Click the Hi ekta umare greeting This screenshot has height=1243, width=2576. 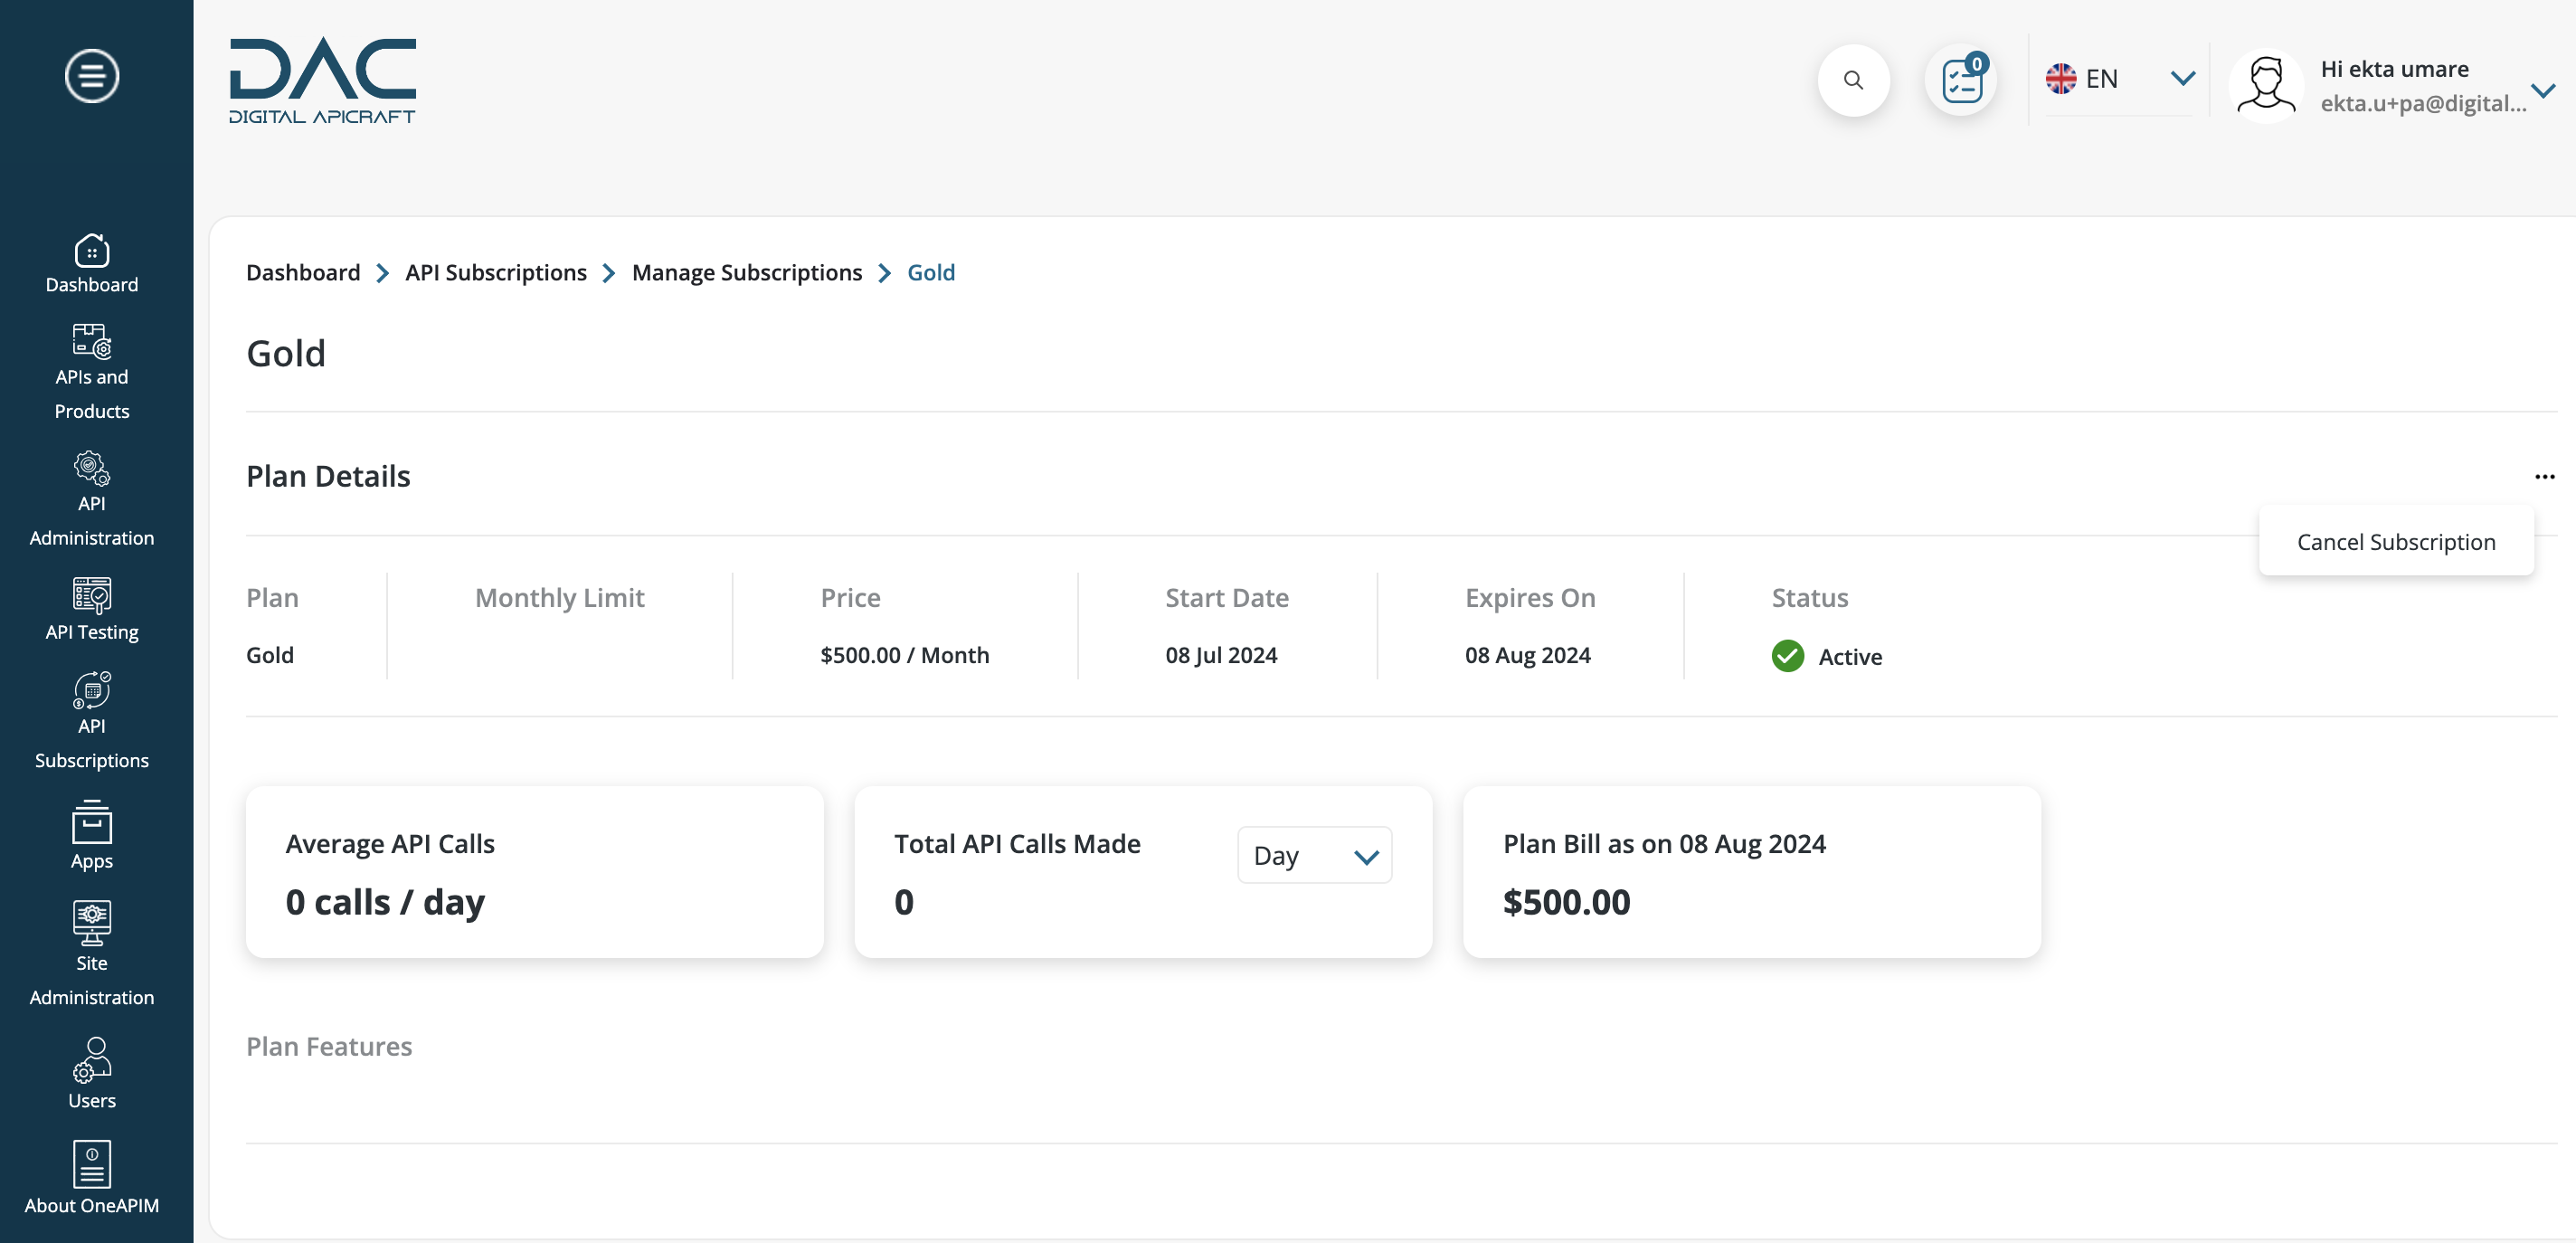tap(2394, 68)
